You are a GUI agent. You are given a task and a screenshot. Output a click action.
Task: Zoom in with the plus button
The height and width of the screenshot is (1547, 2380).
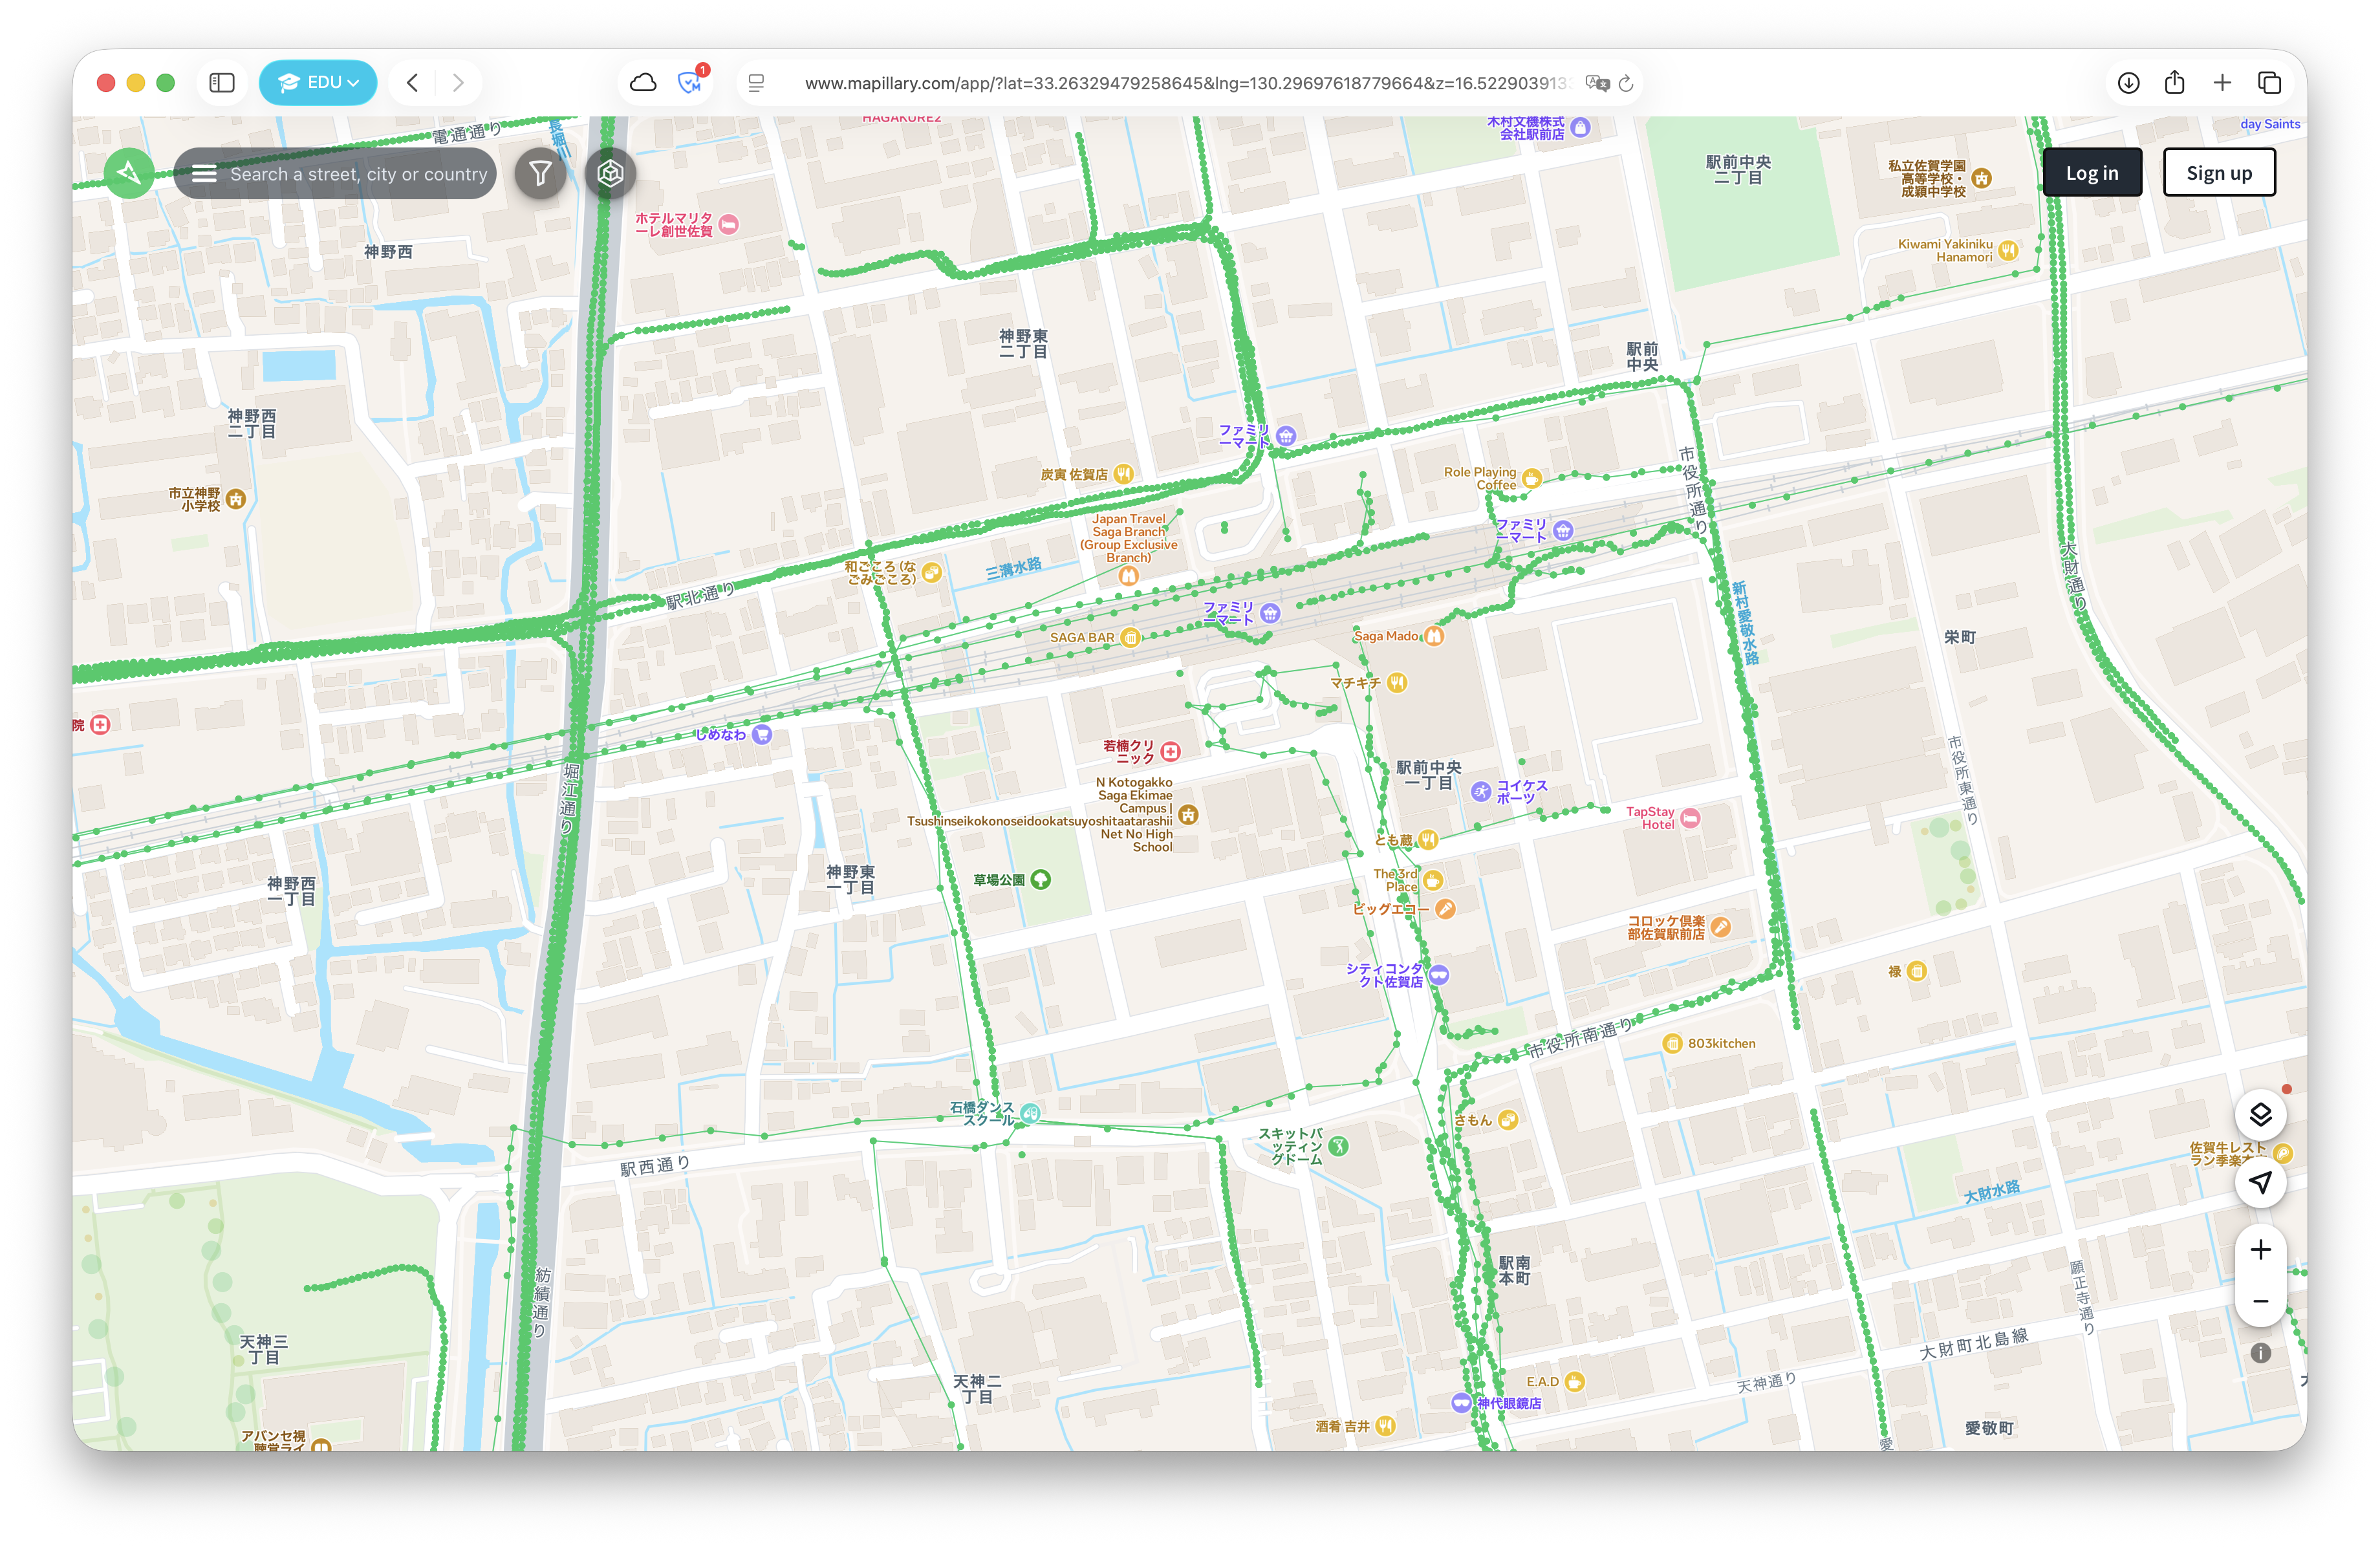click(2260, 1250)
